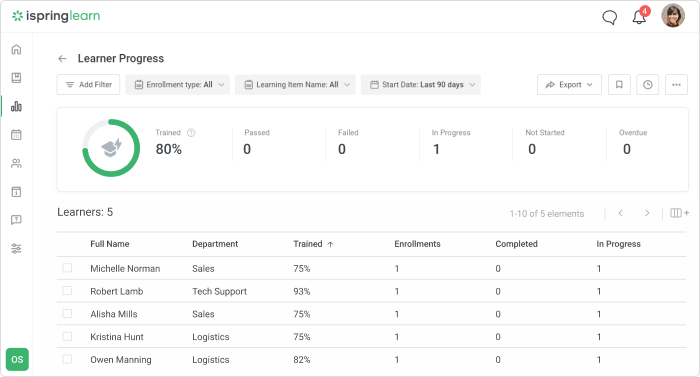Open the Start Date Last 90 days filter

(x=421, y=84)
